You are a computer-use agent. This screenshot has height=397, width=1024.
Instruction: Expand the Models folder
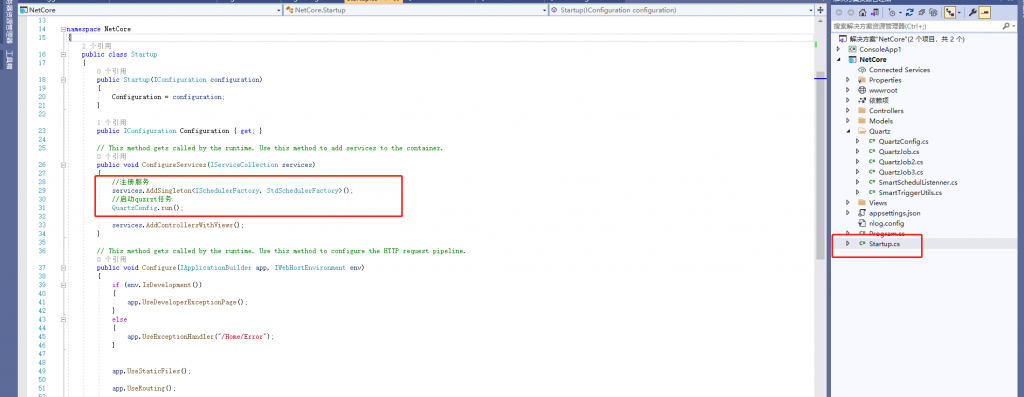(848, 121)
